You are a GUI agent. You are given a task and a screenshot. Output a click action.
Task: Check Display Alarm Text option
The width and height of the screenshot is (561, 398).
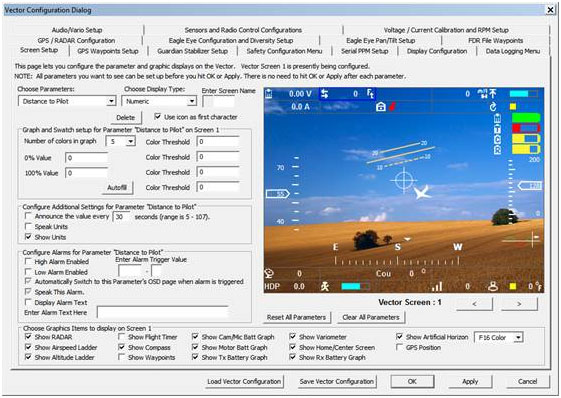[x=28, y=302]
